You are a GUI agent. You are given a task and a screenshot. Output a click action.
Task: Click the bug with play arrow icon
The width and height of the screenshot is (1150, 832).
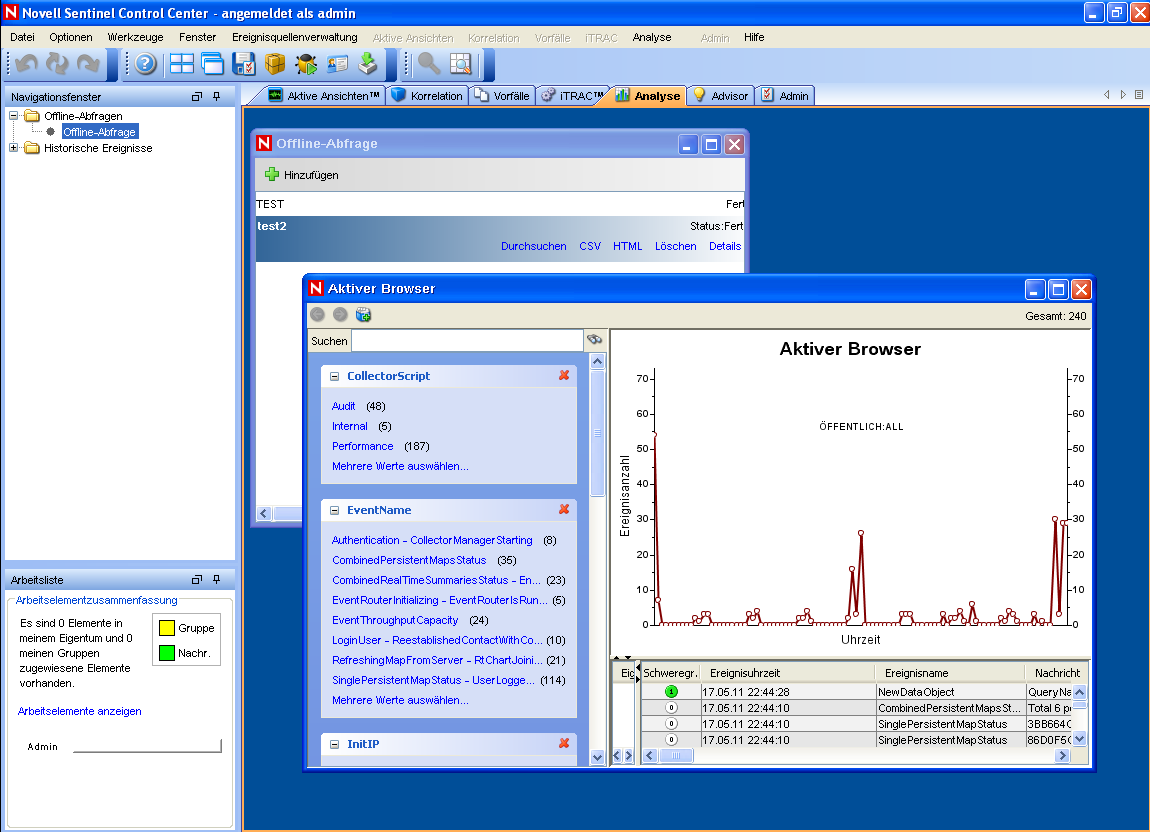[306, 64]
